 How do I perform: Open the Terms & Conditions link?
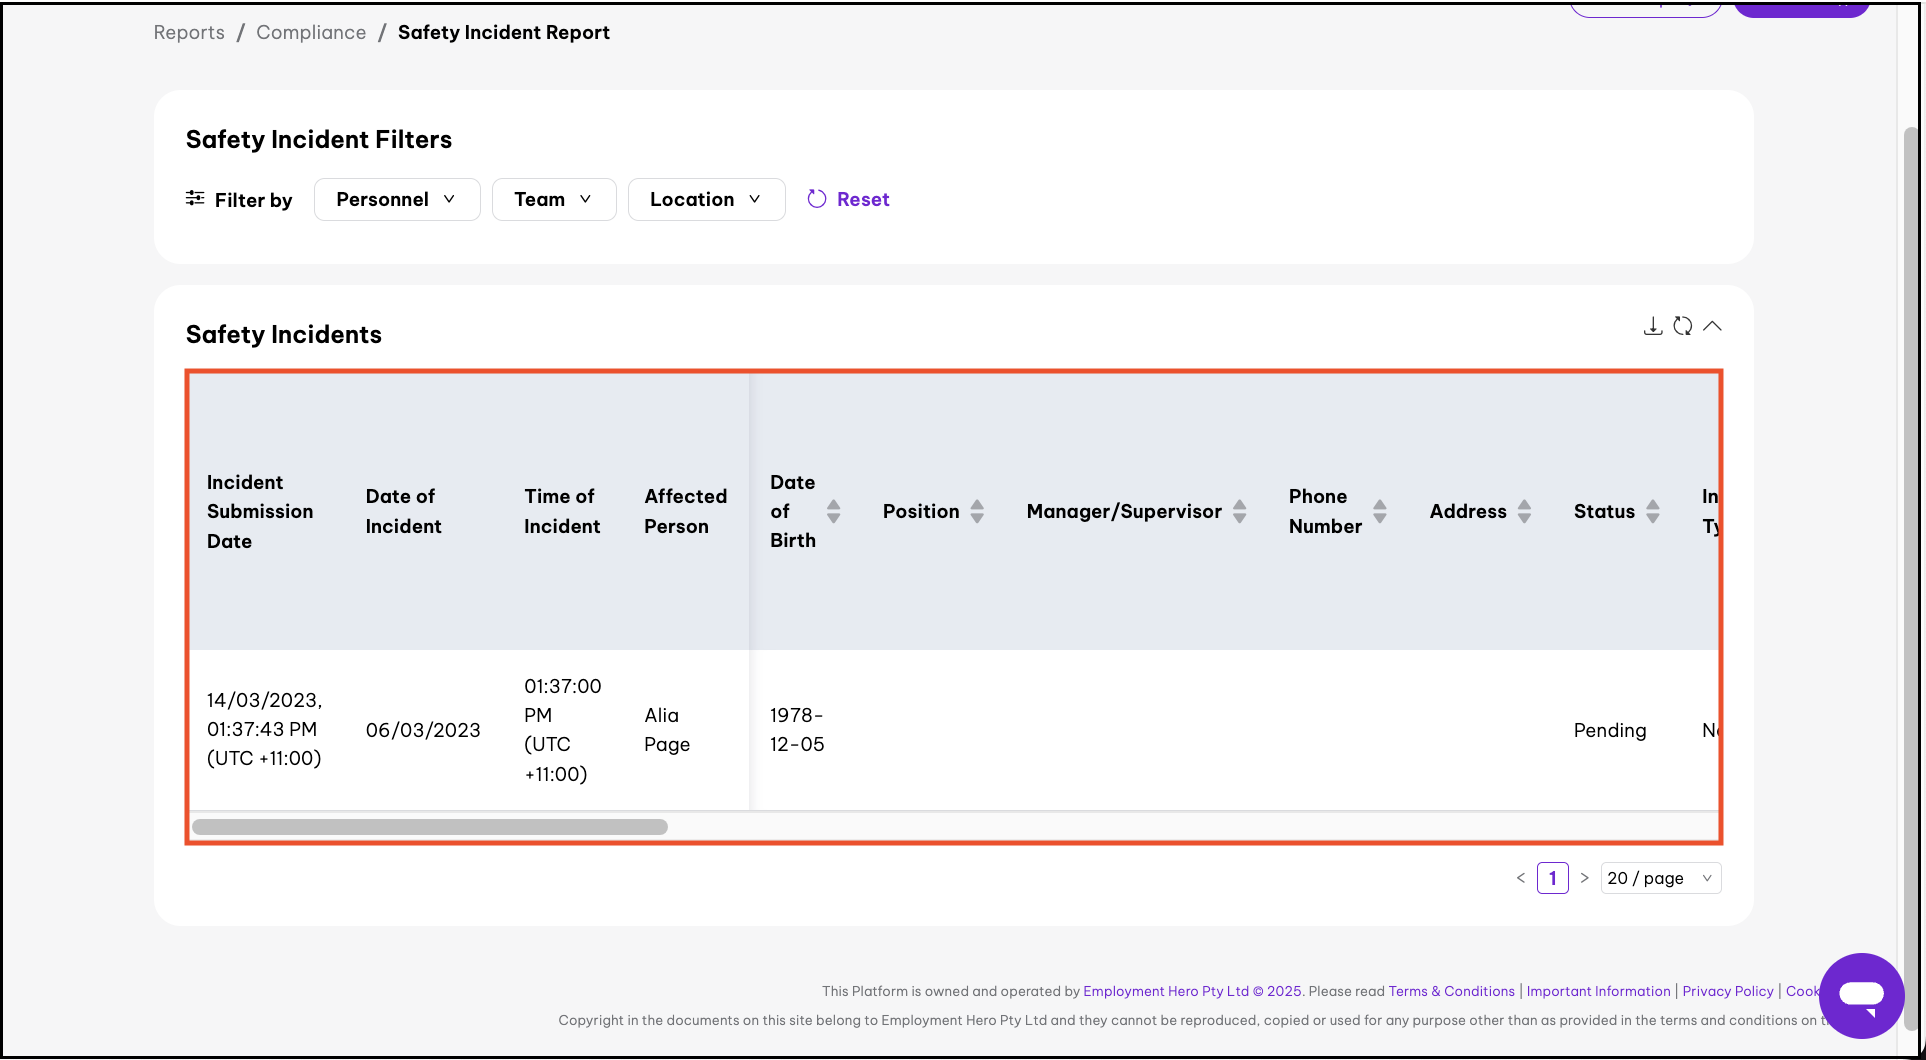point(1451,991)
